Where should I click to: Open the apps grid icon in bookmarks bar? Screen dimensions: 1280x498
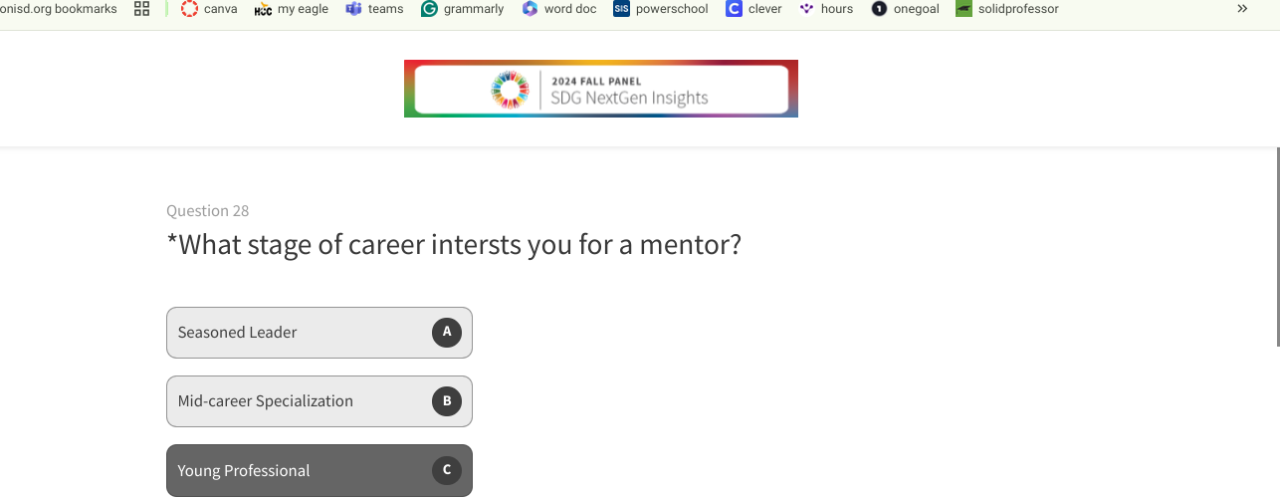[x=142, y=9]
